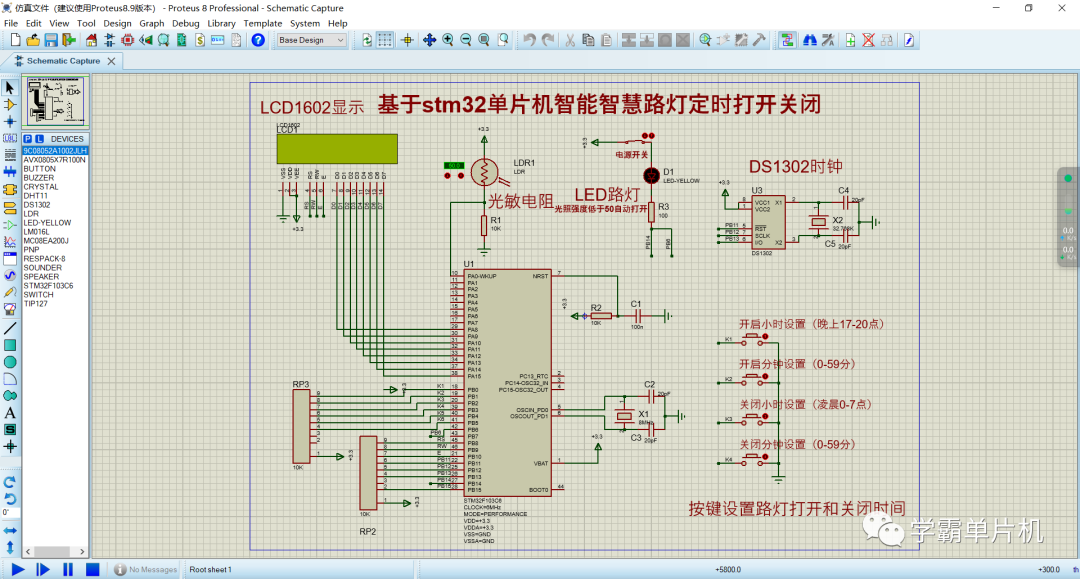Click the Property Assignment Tool icon
The width and height of the screenshot is (1080, 579).
point(829,40)
